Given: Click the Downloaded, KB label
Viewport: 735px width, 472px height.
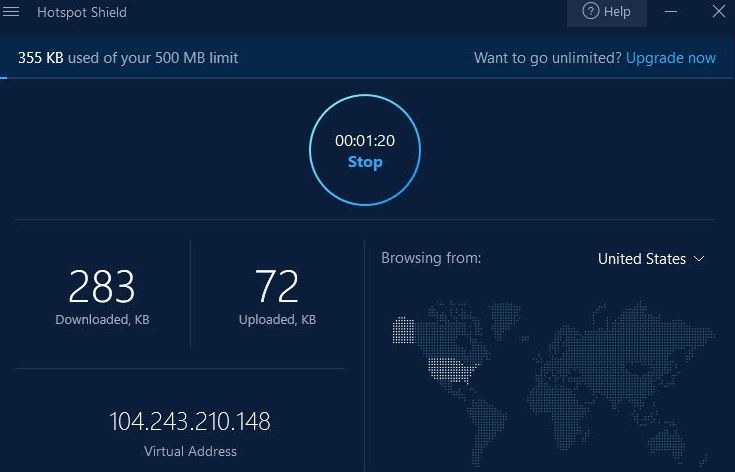Looking at the screenshot, I should pos(102,320).
